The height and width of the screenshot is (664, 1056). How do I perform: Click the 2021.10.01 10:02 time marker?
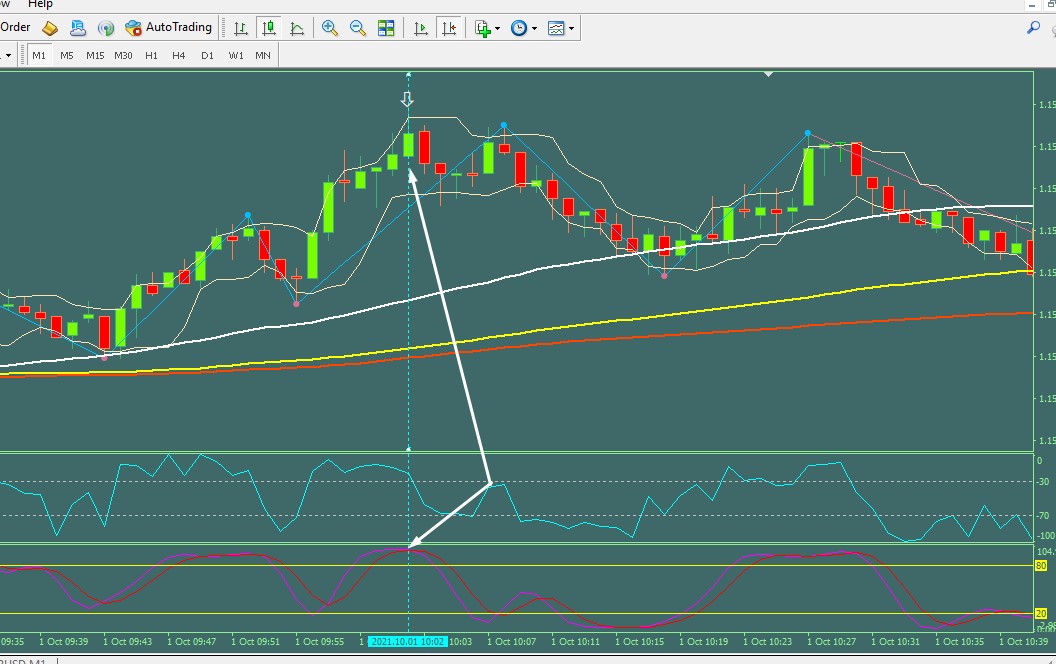tap(408, 641)
